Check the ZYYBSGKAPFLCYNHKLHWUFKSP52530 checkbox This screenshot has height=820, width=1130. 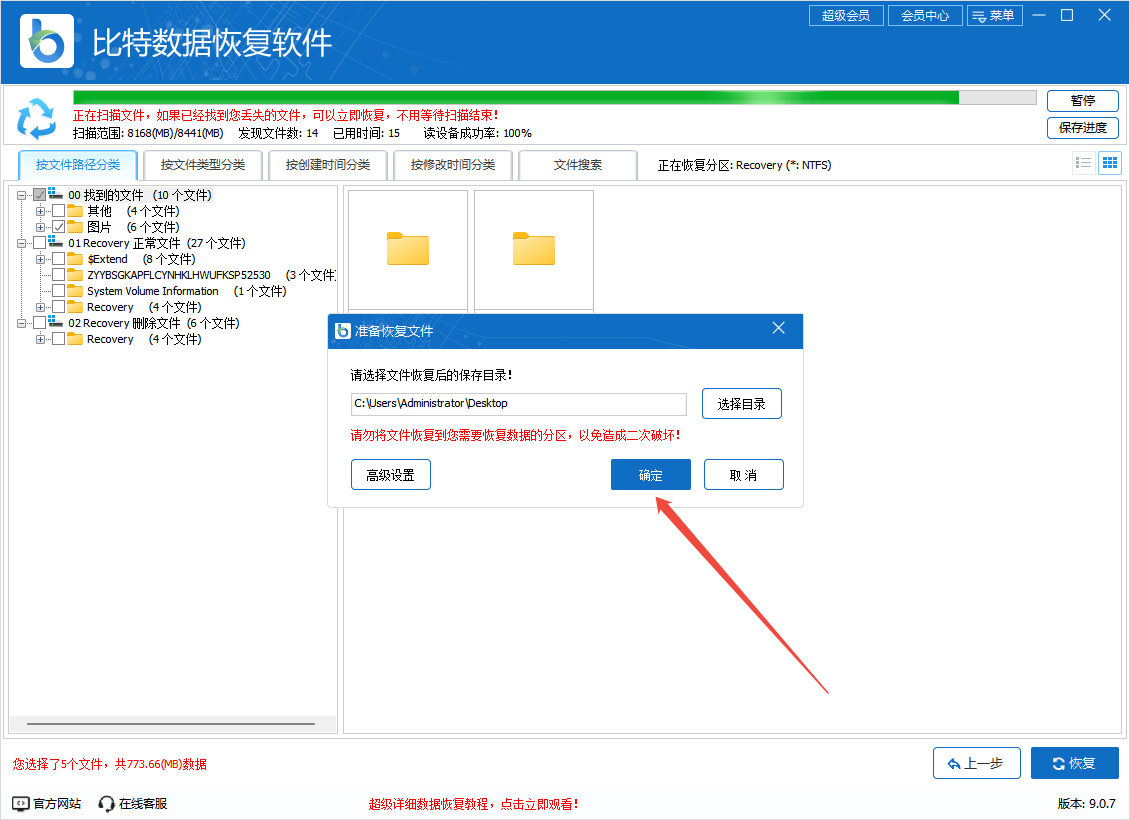point(58,275)
